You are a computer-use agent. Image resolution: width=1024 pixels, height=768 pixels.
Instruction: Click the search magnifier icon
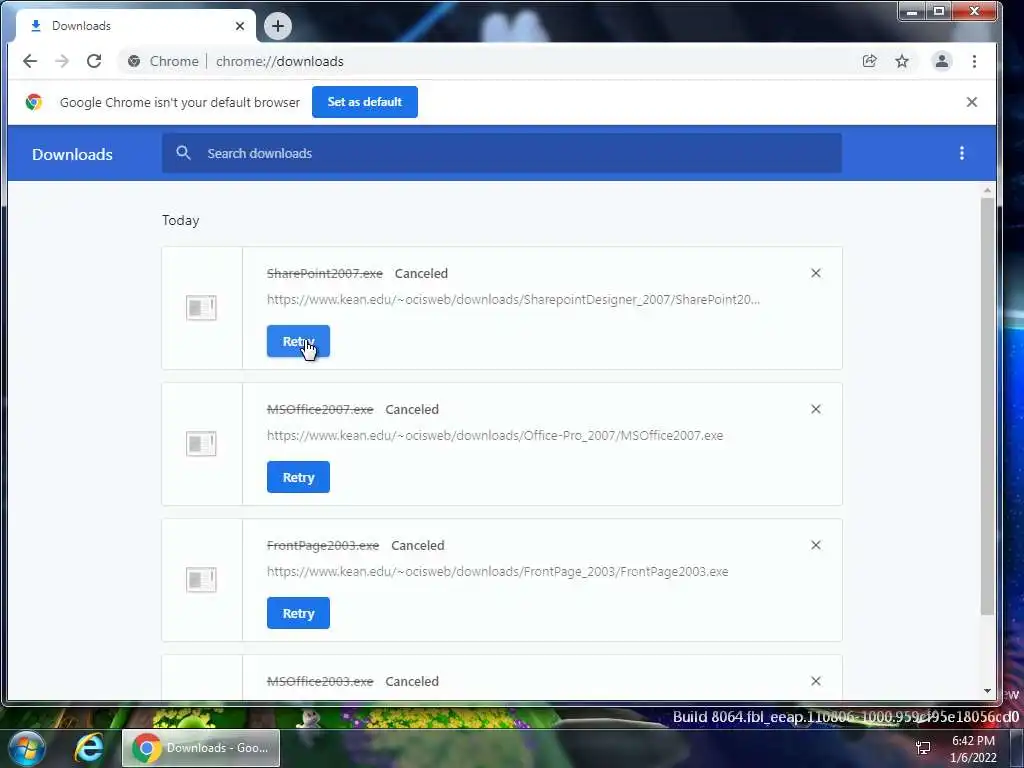point(184,153)
